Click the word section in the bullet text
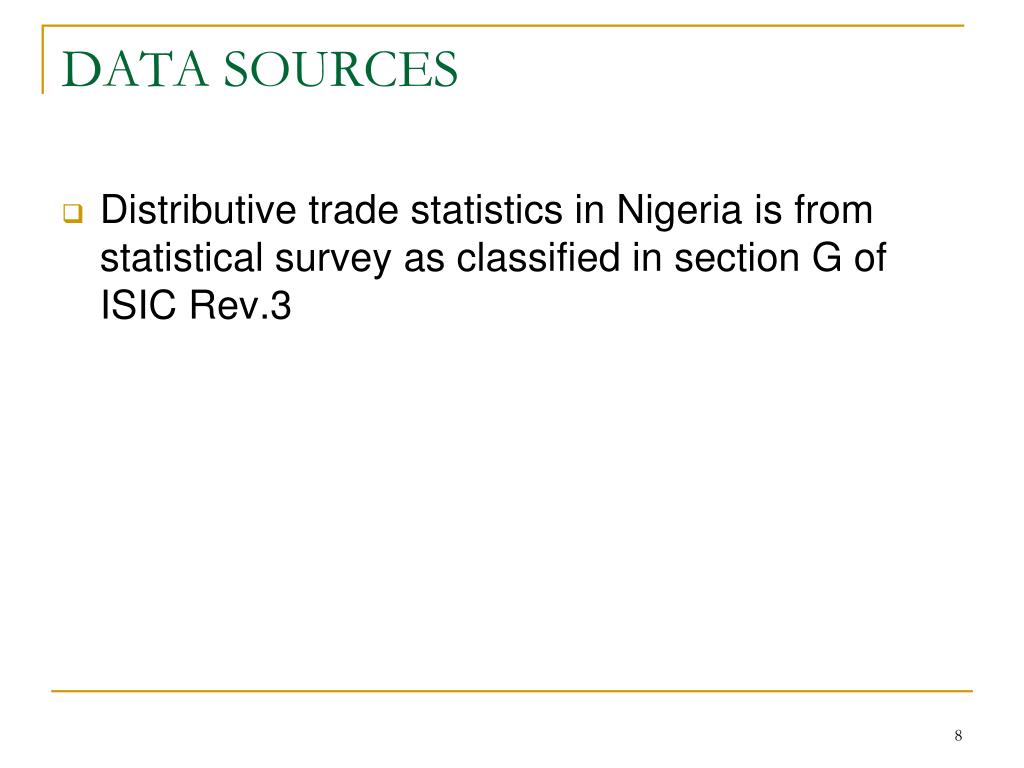Viewport: 1024px width, 768px height. [737, 257]
